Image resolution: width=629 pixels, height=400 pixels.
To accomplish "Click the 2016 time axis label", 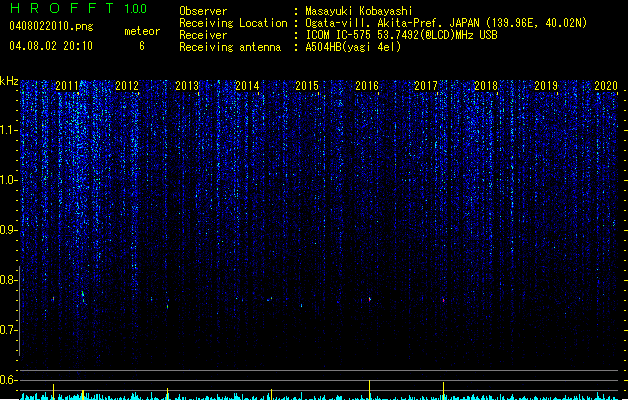I will [x=367, y=86].
